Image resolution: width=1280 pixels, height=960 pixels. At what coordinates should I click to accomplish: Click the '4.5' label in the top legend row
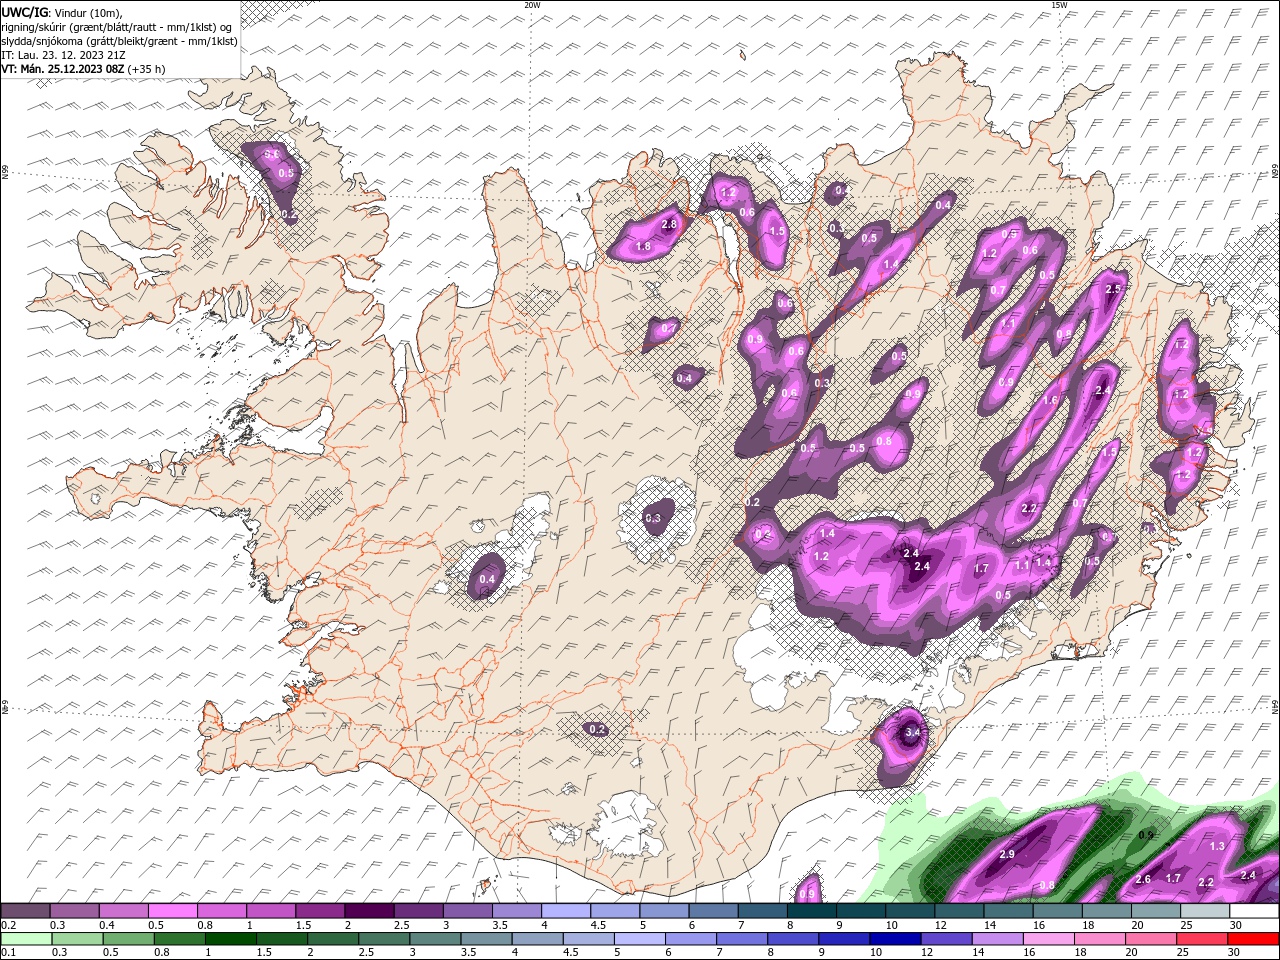598,925
